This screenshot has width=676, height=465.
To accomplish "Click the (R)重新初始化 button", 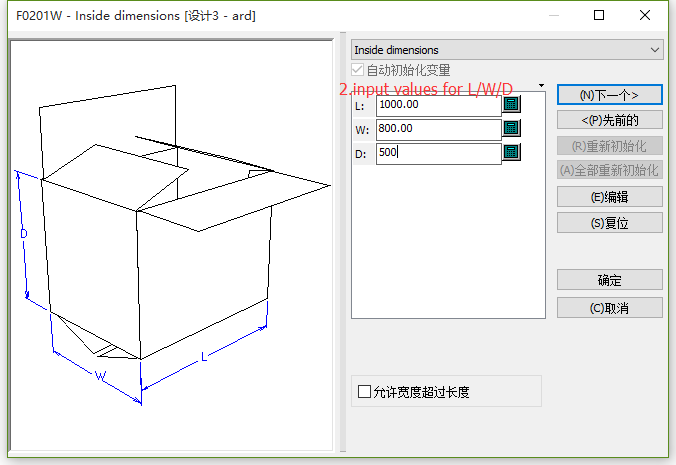I will 609,145.
